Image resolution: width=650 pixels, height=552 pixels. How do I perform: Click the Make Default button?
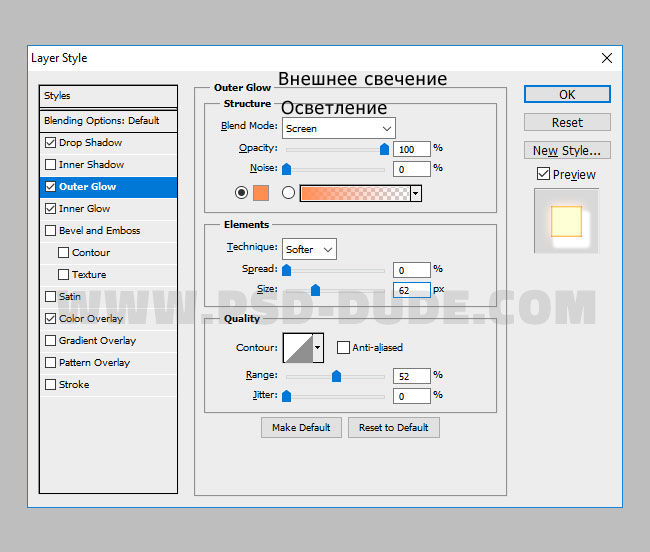coord(301,427)
